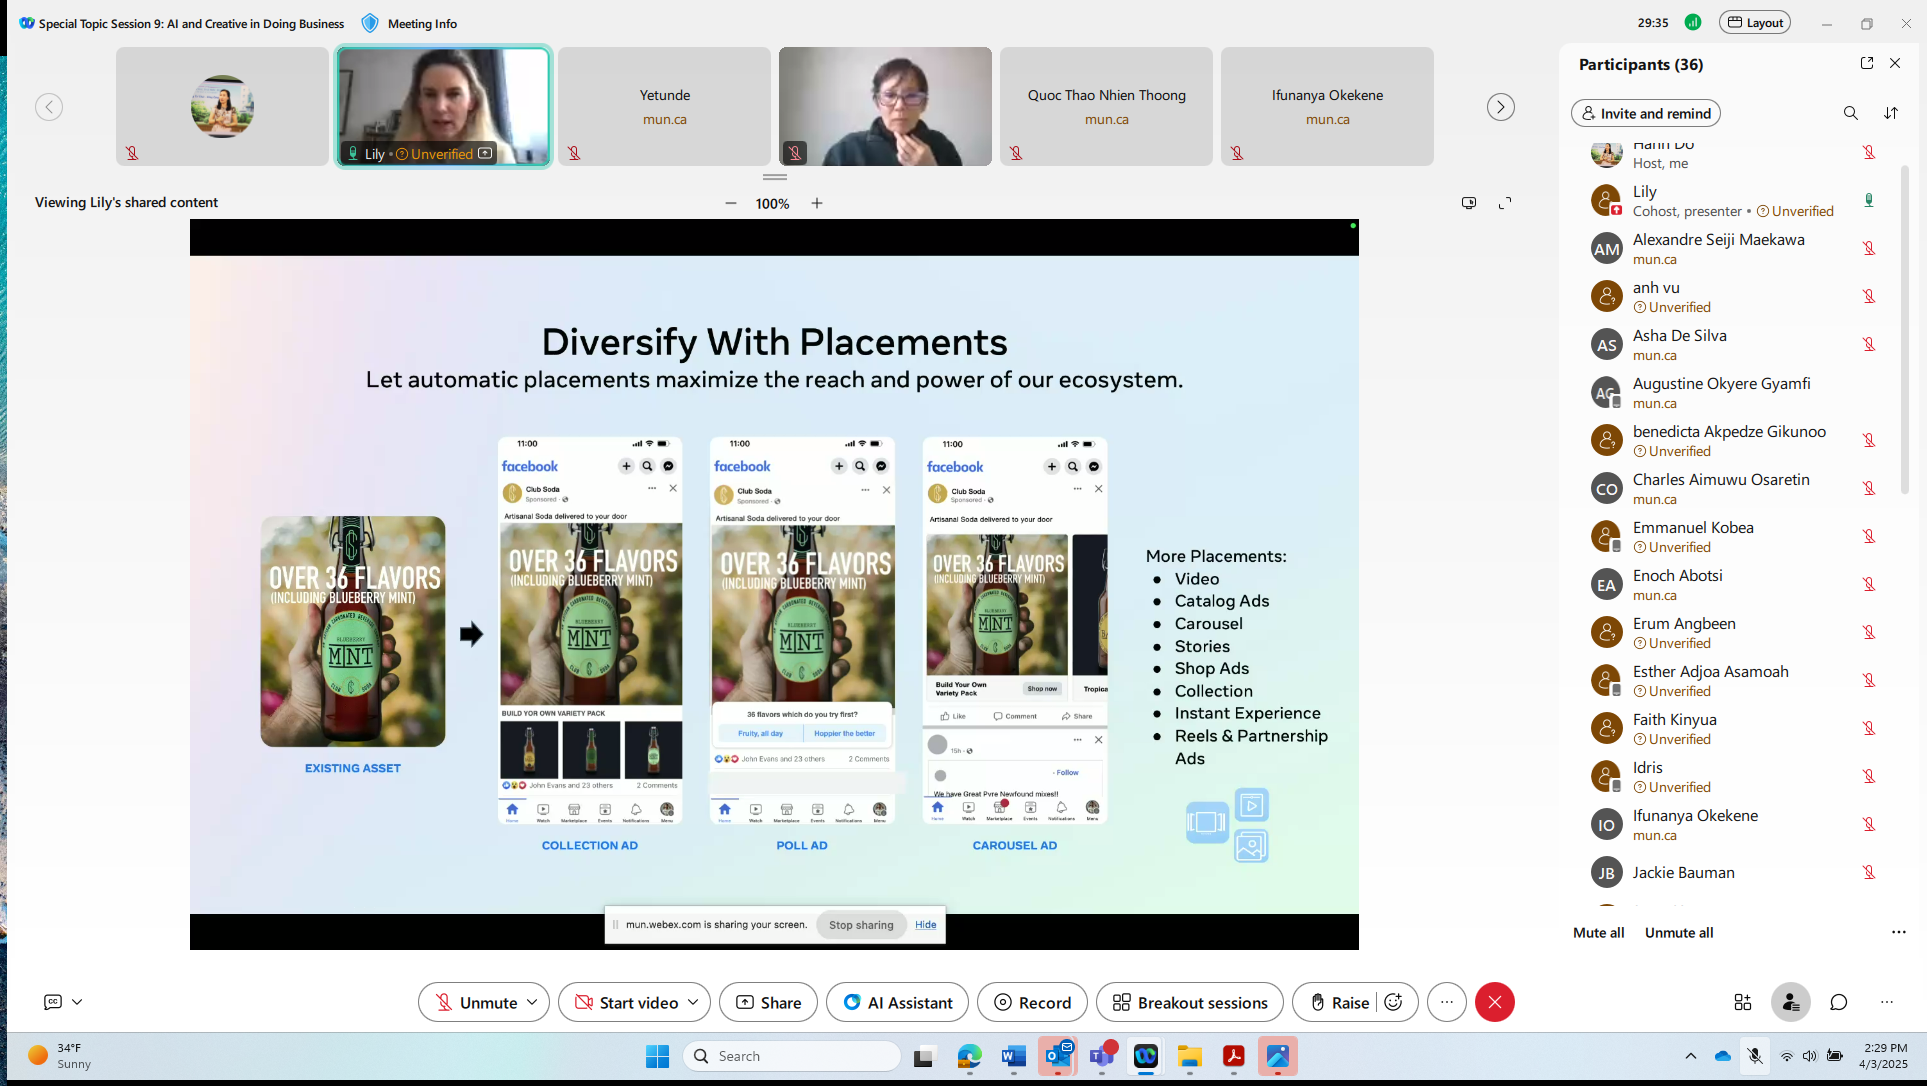Open the closed captions icon
1927x1086 pixels.
[x=53, y=1002]
